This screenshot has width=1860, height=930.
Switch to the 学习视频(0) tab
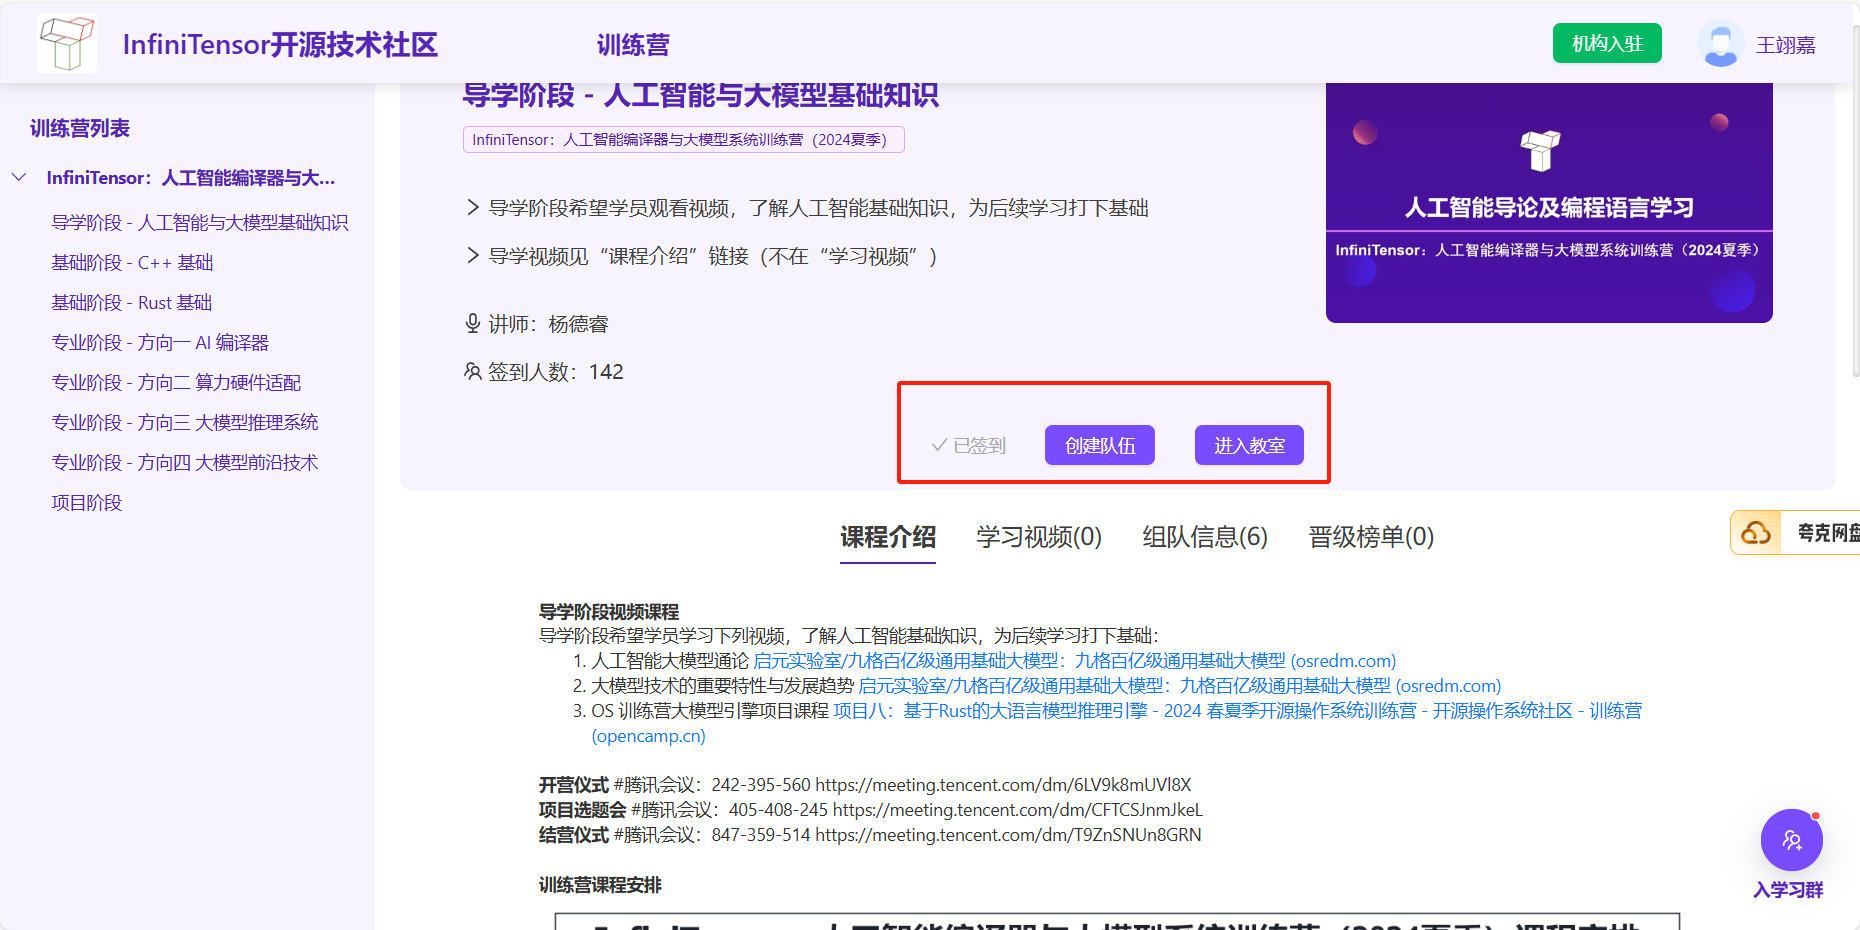[1038, 537]
